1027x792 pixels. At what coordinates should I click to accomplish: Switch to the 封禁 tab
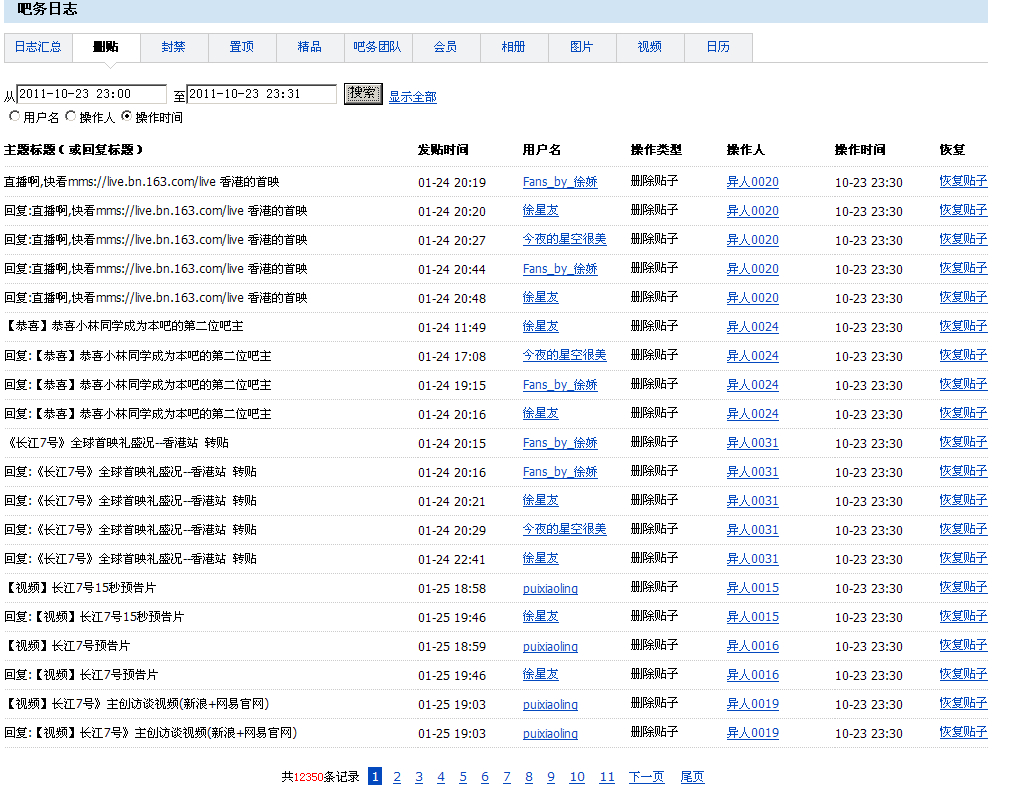click(173, 47)
